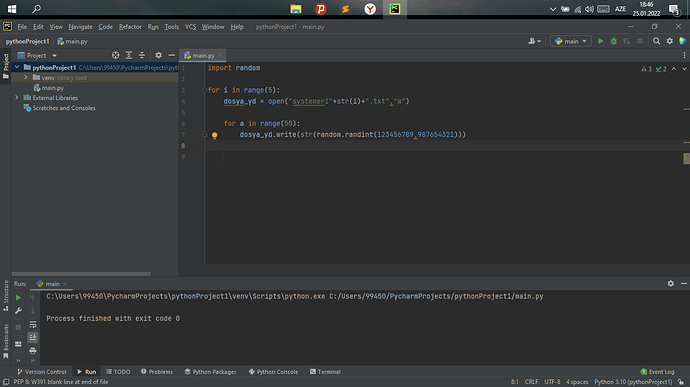Expand the venv folder
The image size is (690, 387).
26,77
